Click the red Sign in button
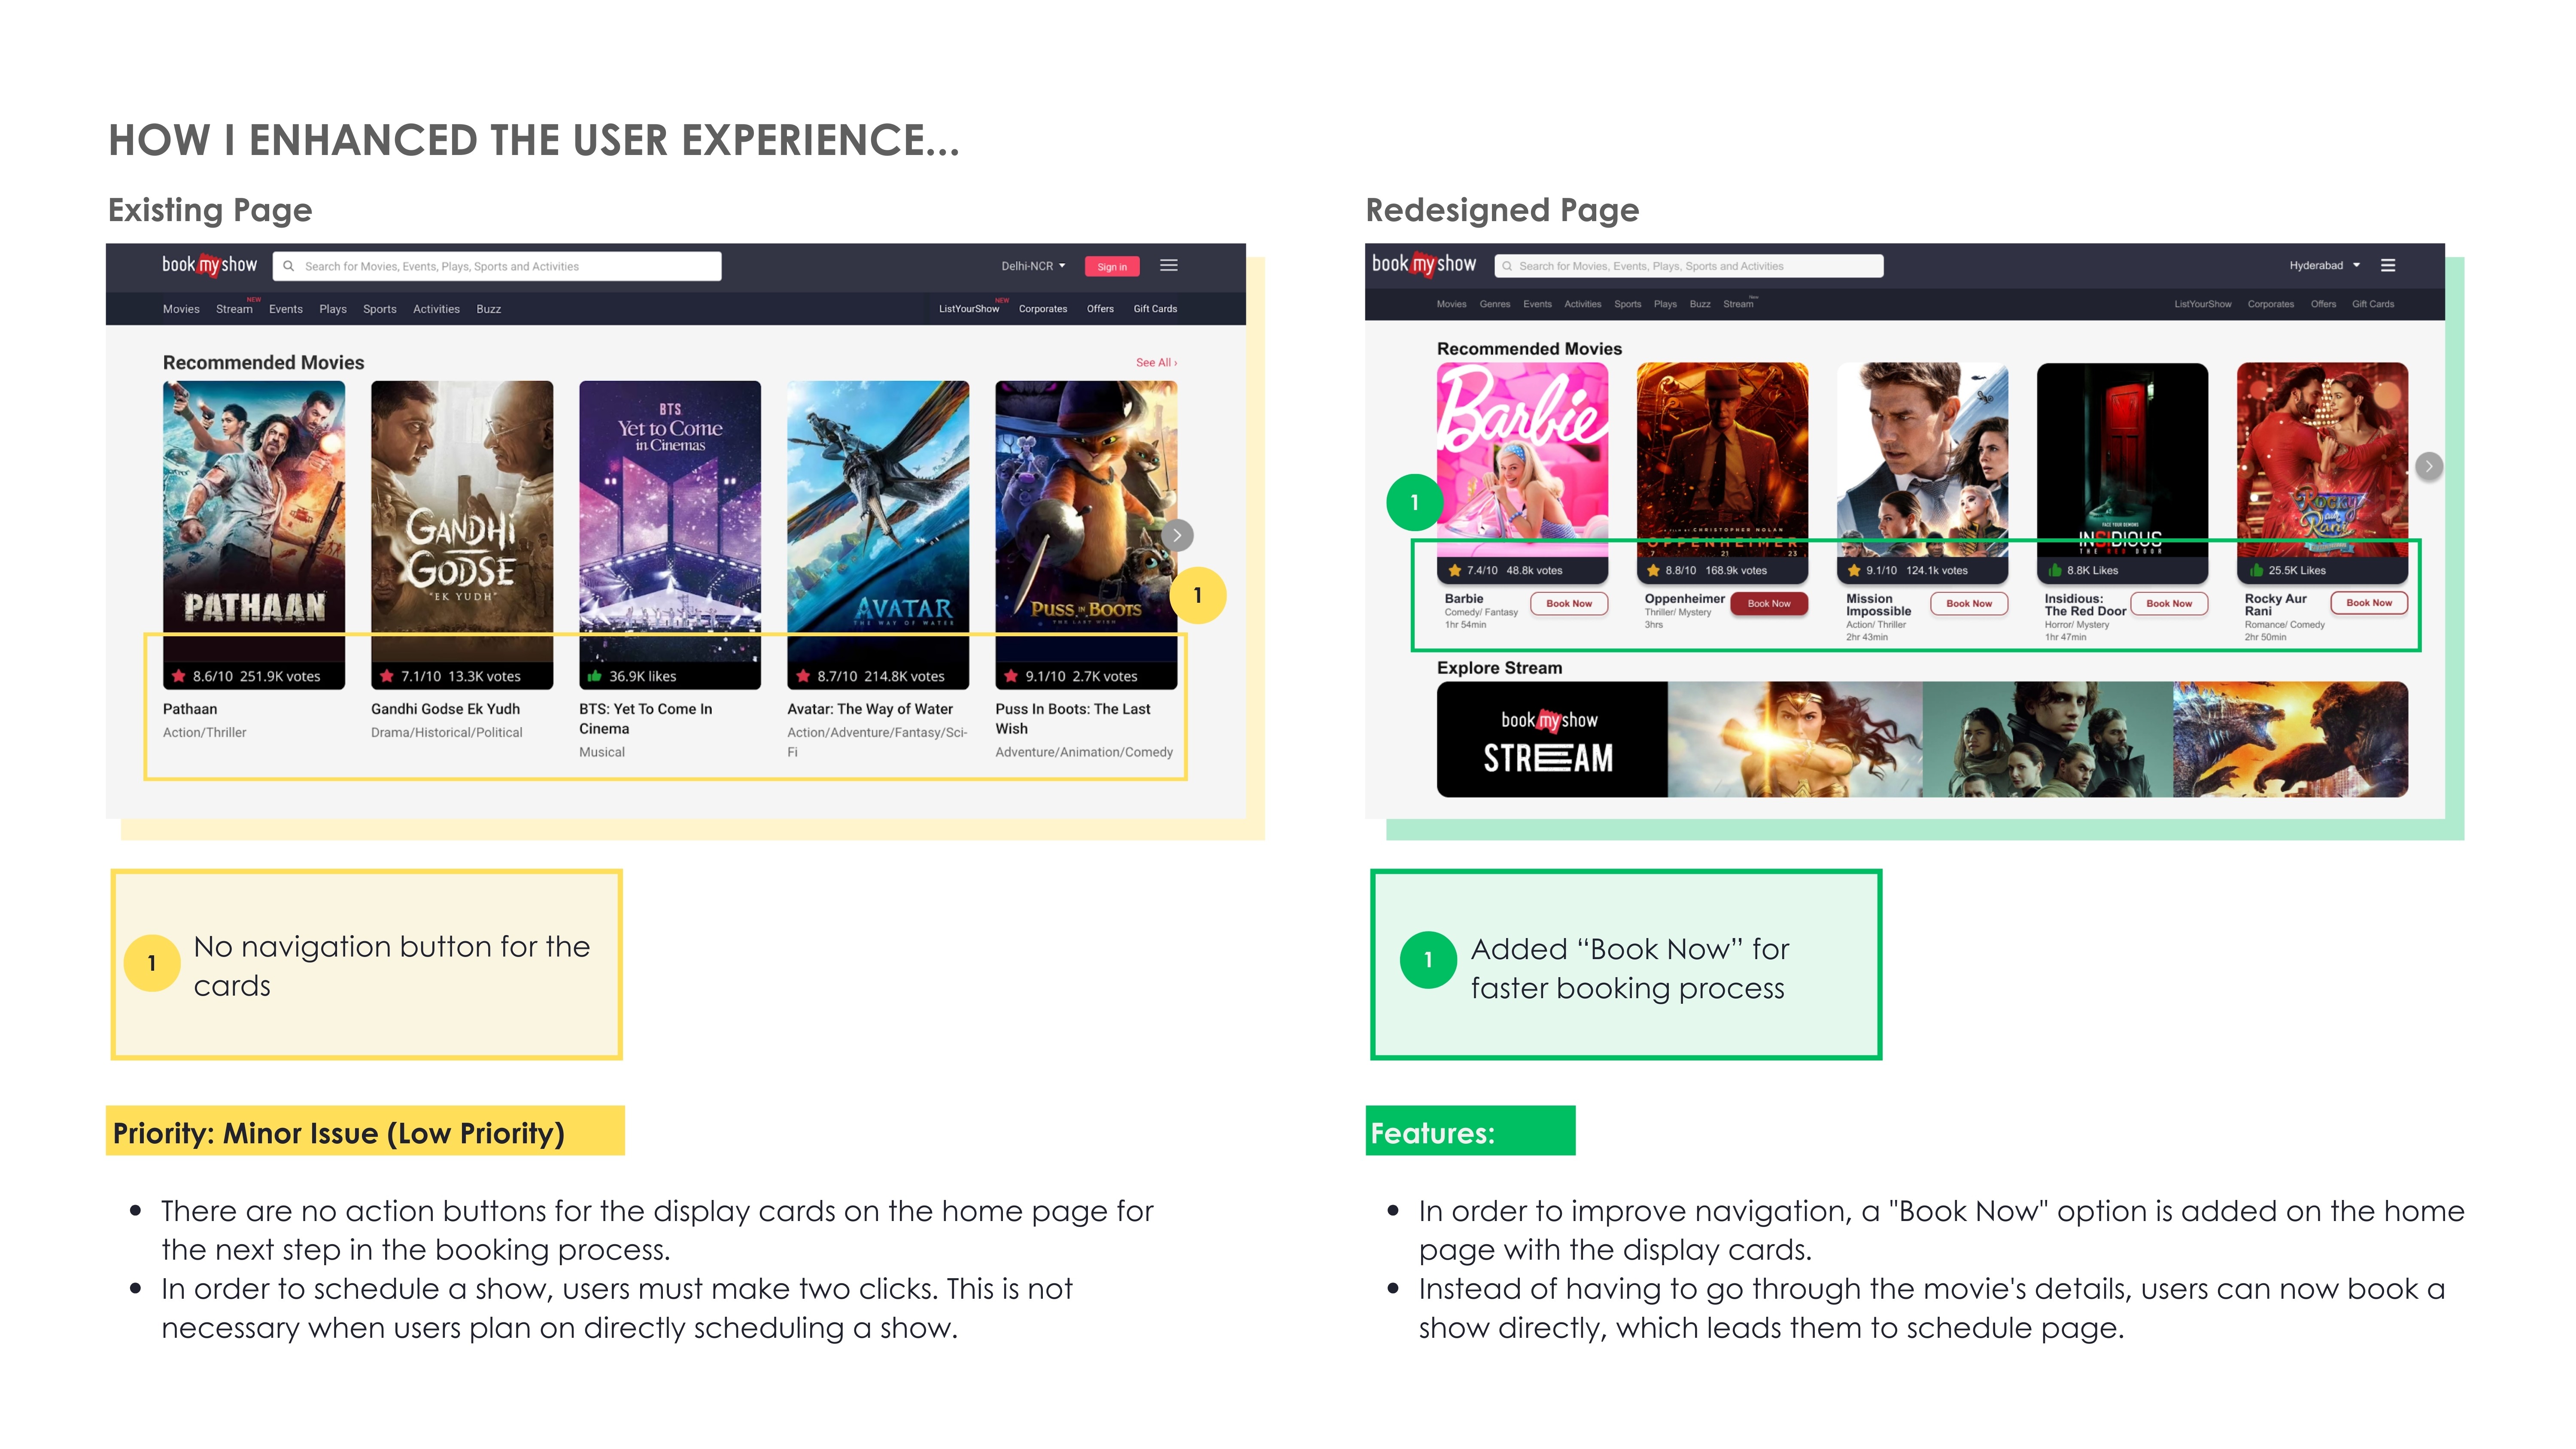Screen dimensions: 2576x1449 coord(1111,267)
